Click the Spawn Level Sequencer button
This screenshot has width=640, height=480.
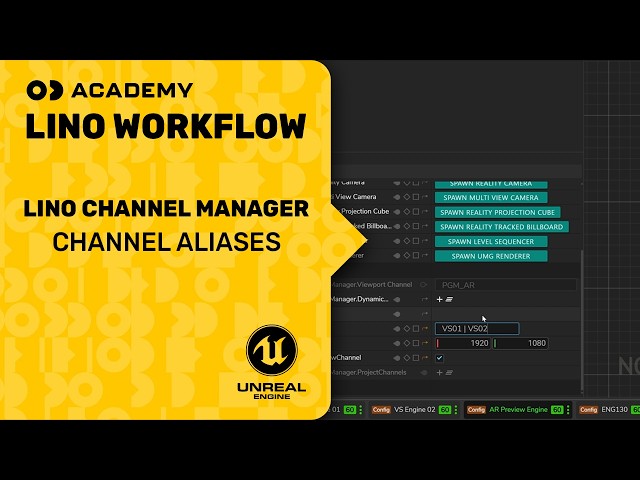pyautogui.click(x=491, y=242)
